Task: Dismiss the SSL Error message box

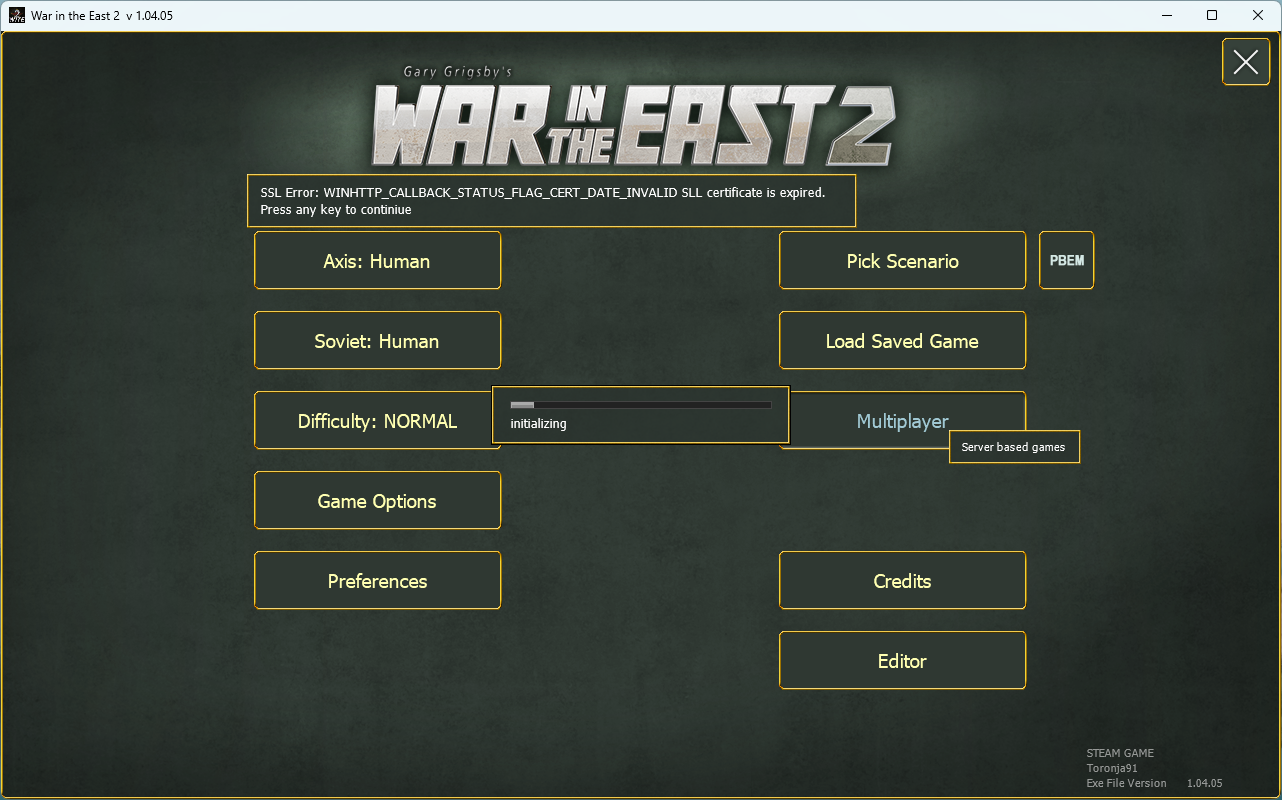Action: (552, 201)
